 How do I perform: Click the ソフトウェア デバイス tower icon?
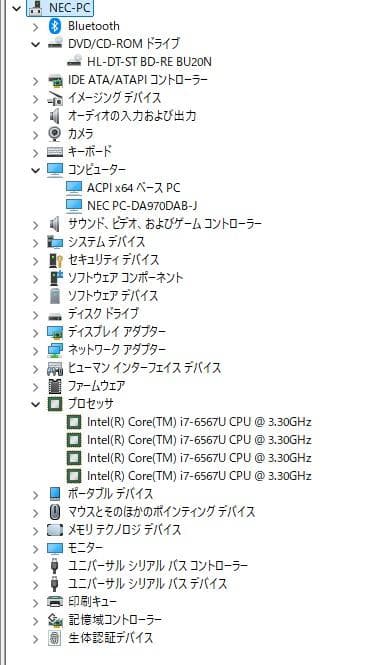pyautogui.click(x=55, y=296)
